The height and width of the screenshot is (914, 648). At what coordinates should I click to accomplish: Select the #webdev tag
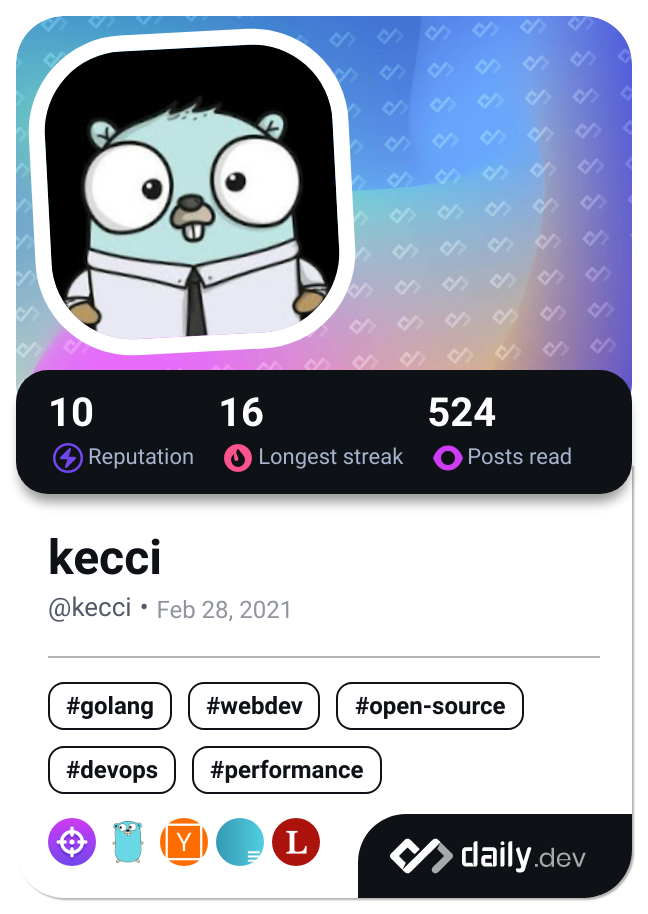[x=254, y=706]
